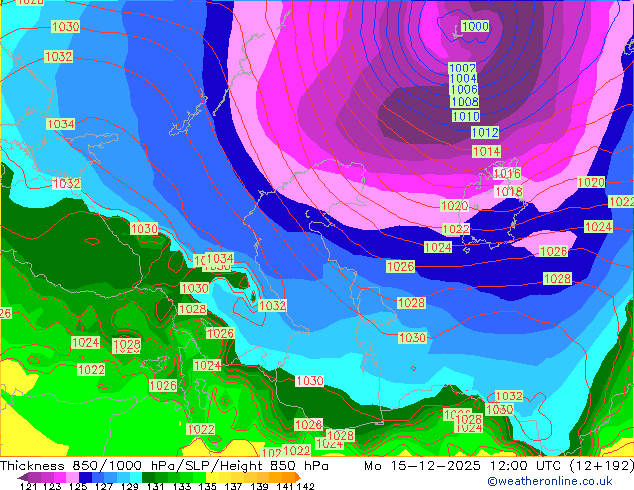Screen dimensions: 634x490
Task: Pick the magenta legend swatch near 123
Action: tap(60, 477)
